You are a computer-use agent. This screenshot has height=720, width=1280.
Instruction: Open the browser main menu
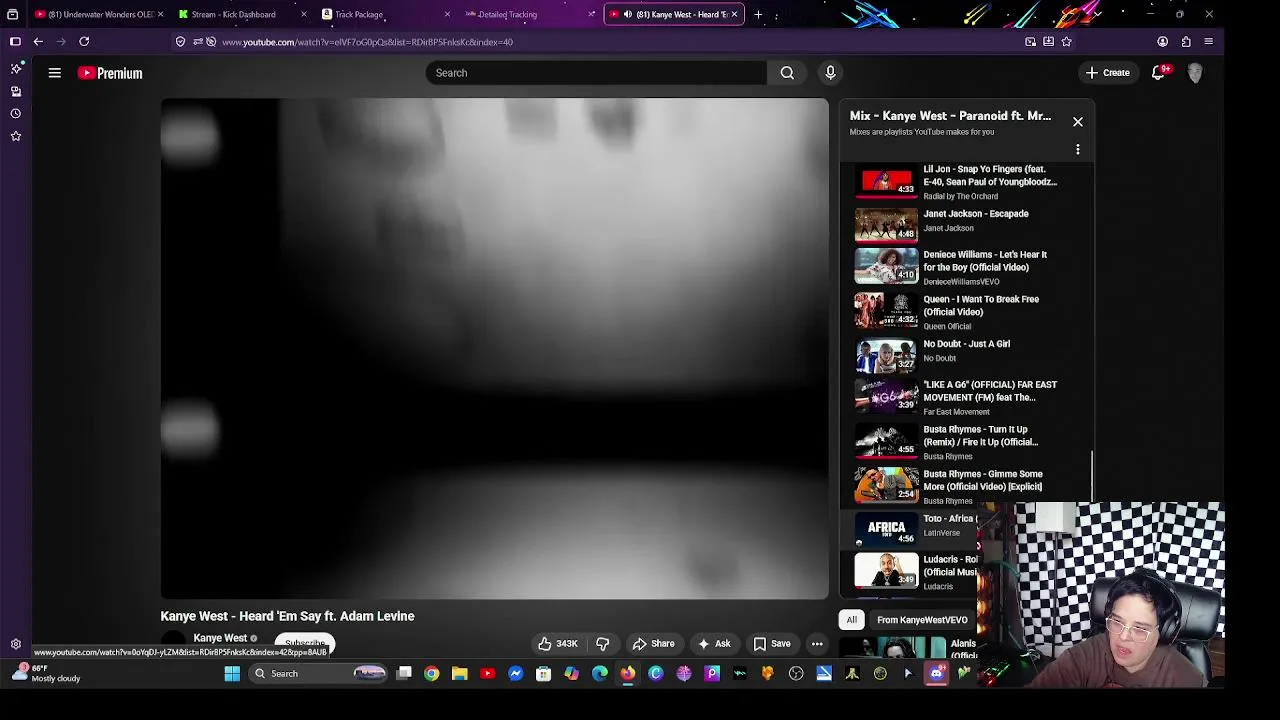click(x=1209, y=42)
